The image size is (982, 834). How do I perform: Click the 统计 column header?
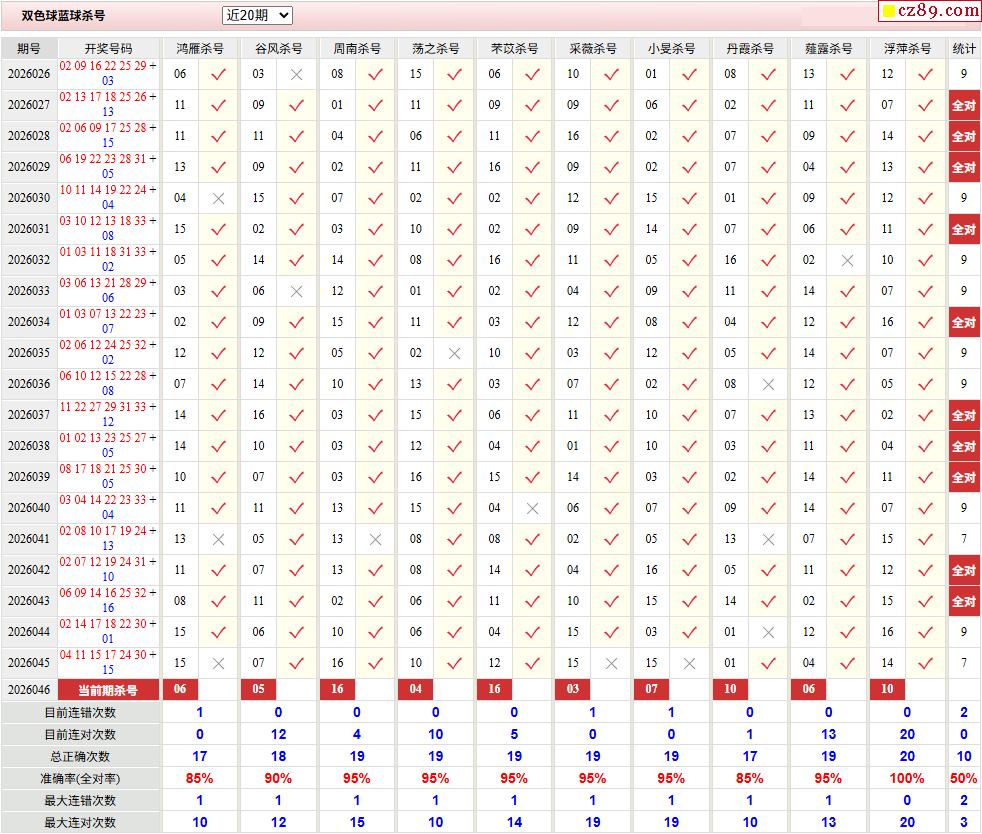coord(964,48)
